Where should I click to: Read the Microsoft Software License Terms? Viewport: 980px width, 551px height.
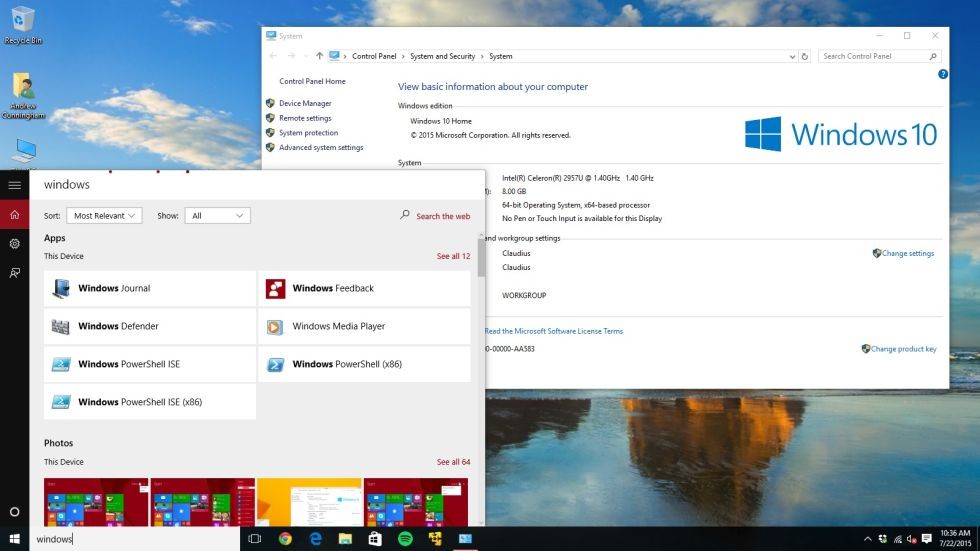click(554, 331)
